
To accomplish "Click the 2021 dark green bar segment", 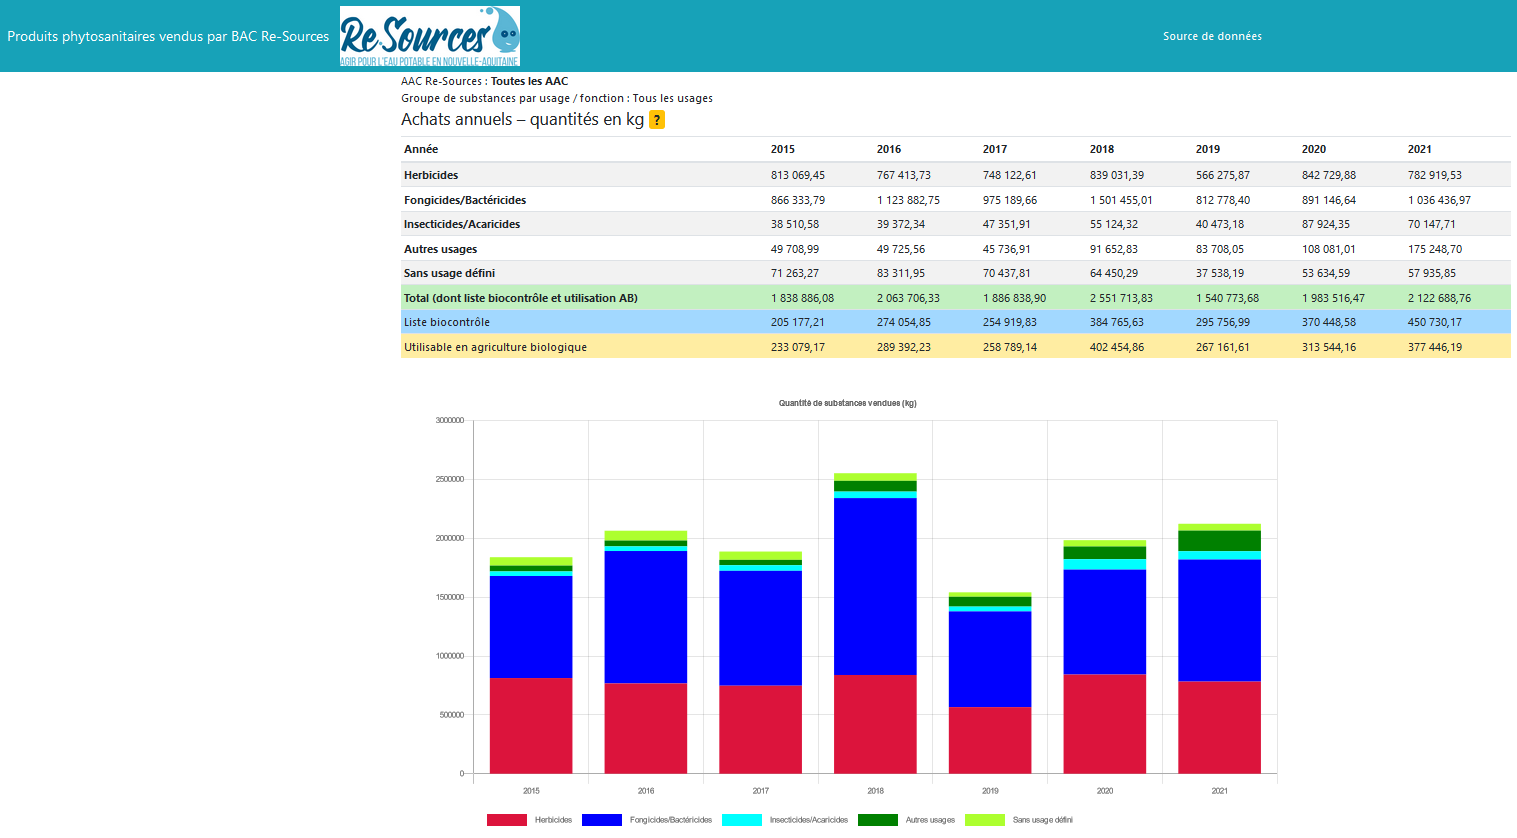I will [1219, 540].
